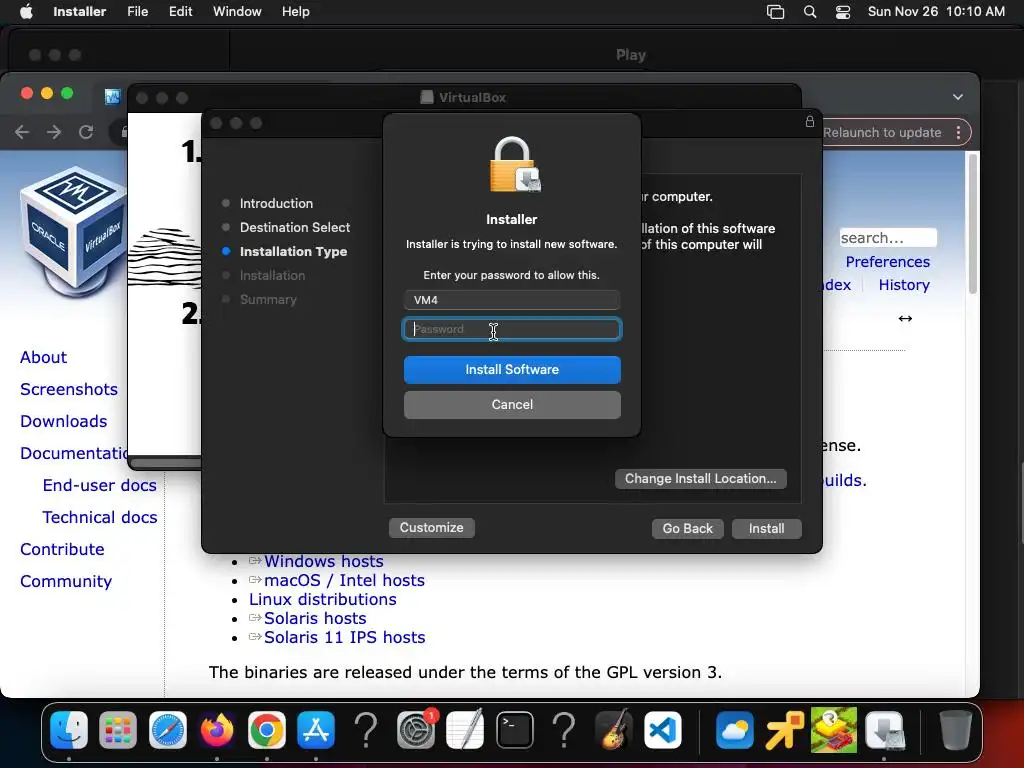Click the menu bar date and time
1024x768 pixels.
tap(936, 11)
